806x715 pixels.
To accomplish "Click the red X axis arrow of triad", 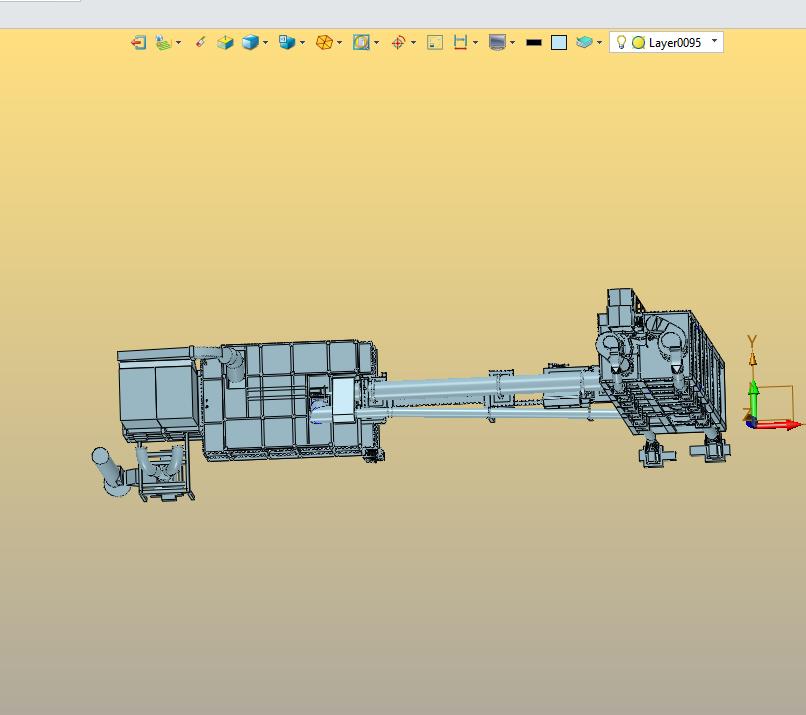I will [x=779, y=425].
